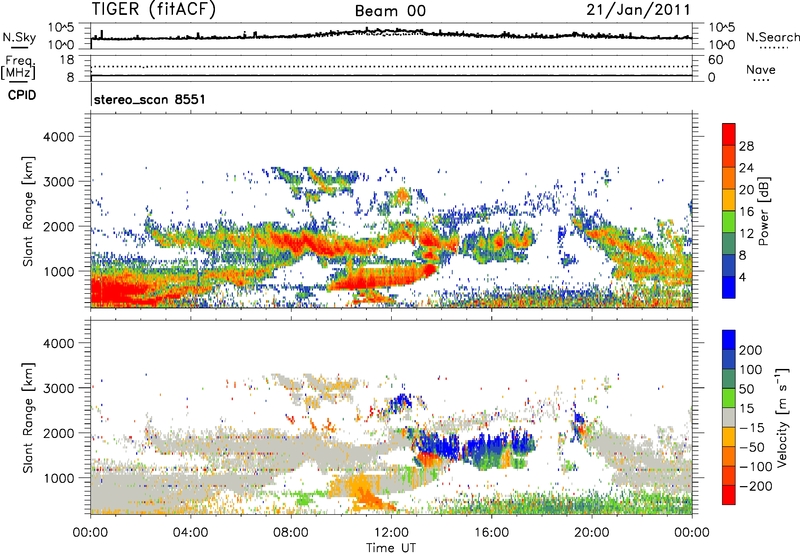
Task: Pick the red segment of the Velocity color bar
Action: click(729, 495)
